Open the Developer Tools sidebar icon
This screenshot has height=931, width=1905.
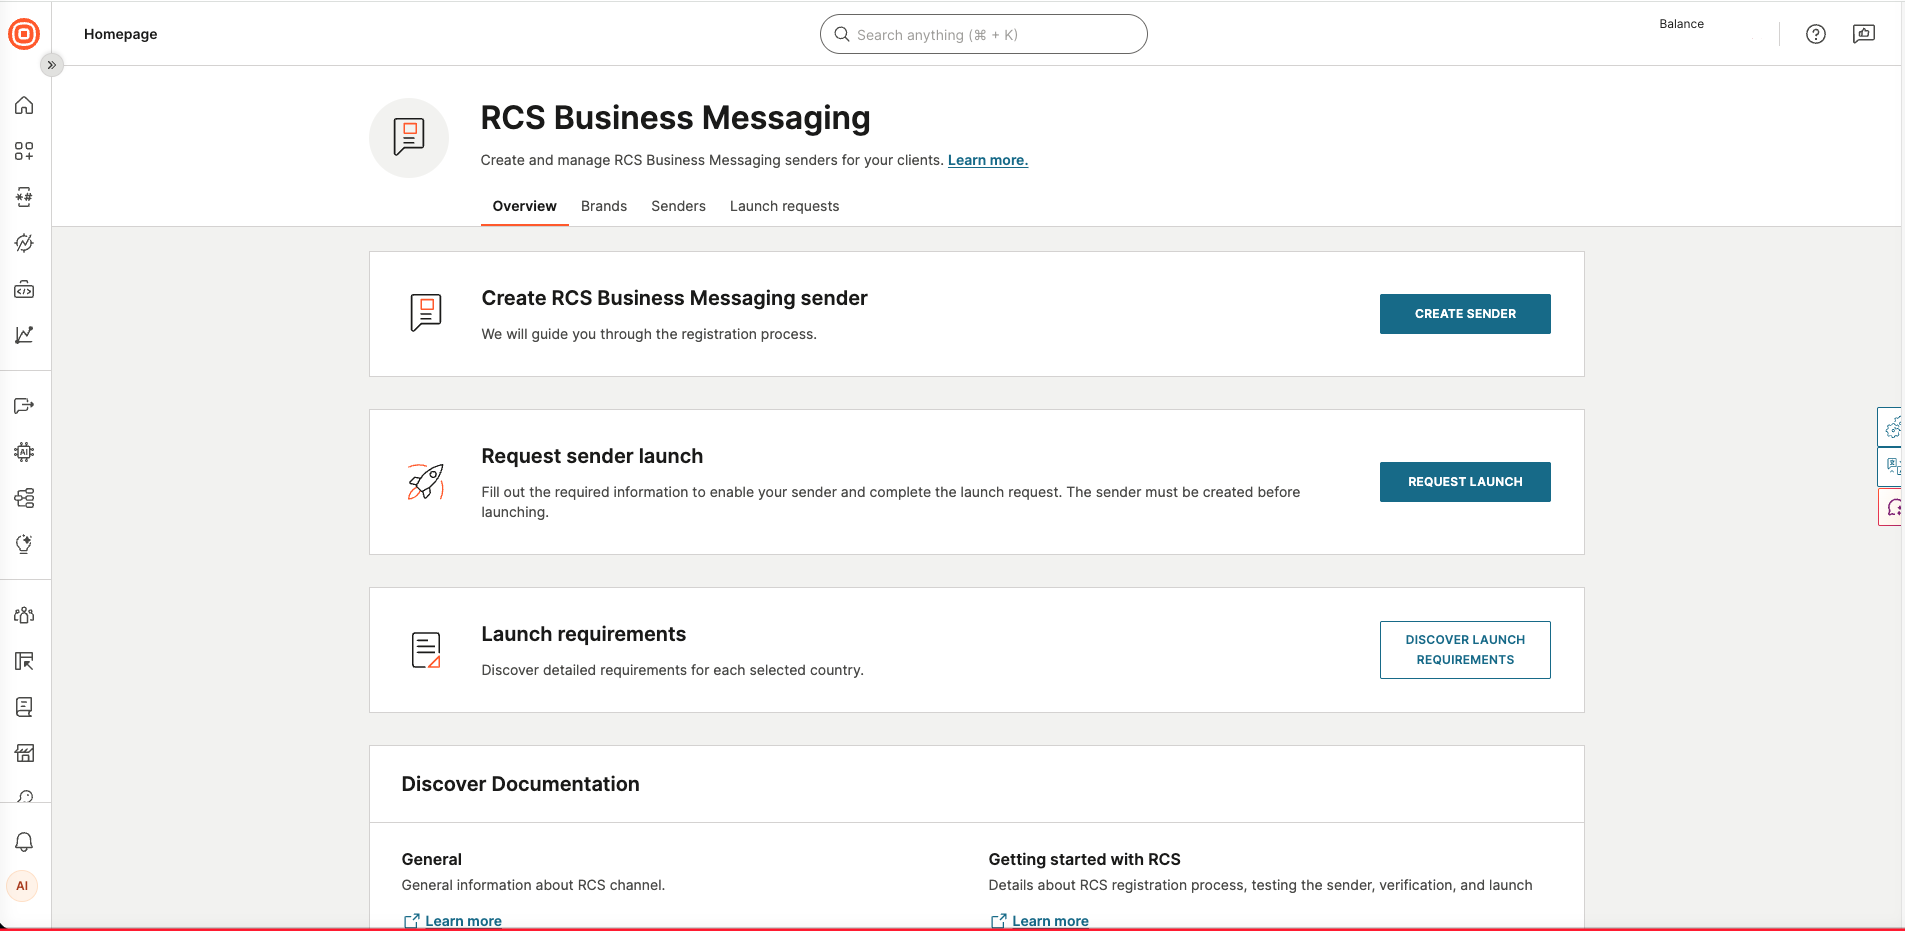[24, 289]
